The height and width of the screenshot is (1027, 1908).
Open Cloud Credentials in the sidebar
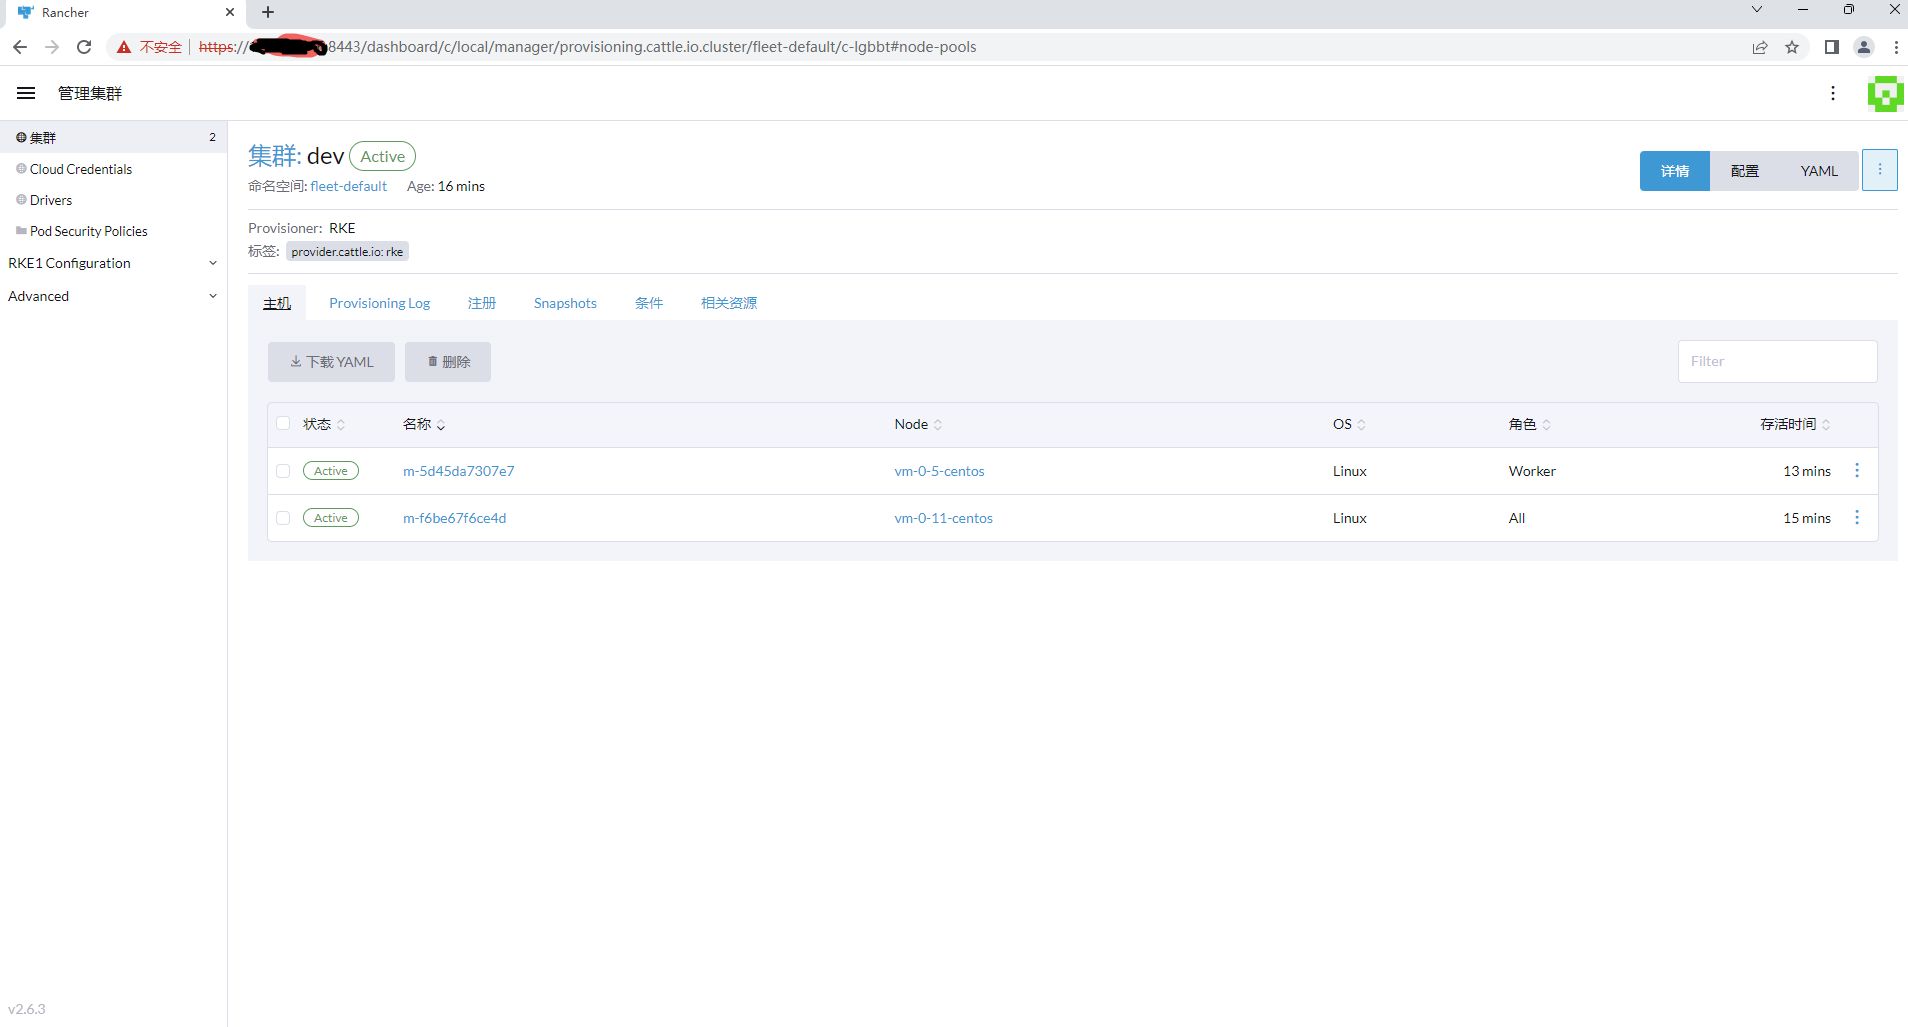coord(81,169)
